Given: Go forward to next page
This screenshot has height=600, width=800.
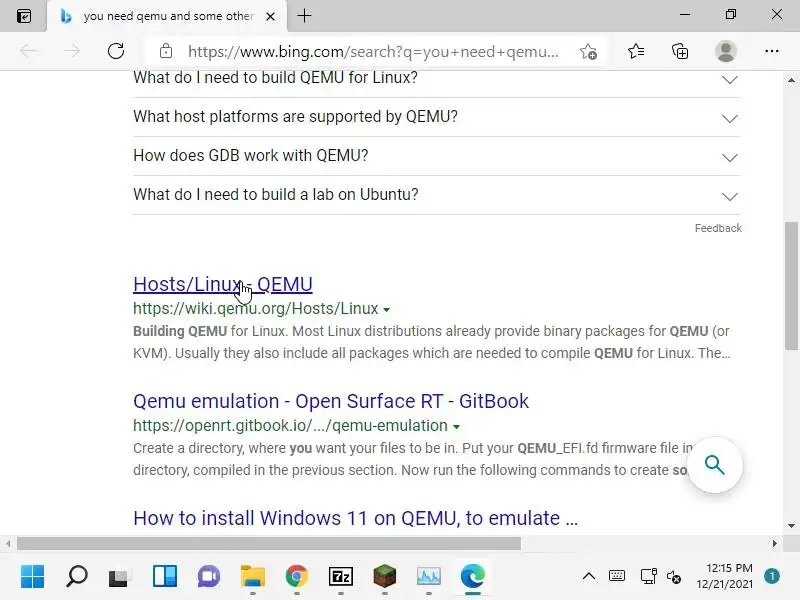Looking at the screenshot, I should [72, 51].
